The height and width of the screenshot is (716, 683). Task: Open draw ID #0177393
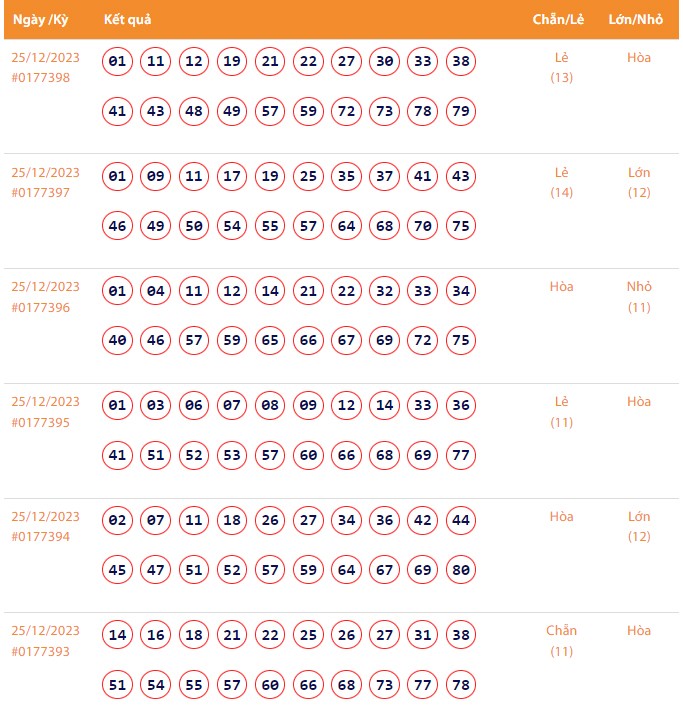tap(41, 652)
